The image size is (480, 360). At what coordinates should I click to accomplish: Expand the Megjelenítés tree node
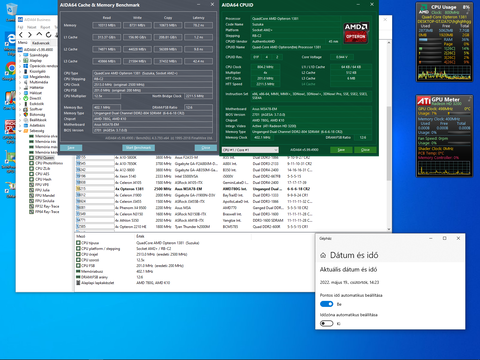(x=20, y=77)
